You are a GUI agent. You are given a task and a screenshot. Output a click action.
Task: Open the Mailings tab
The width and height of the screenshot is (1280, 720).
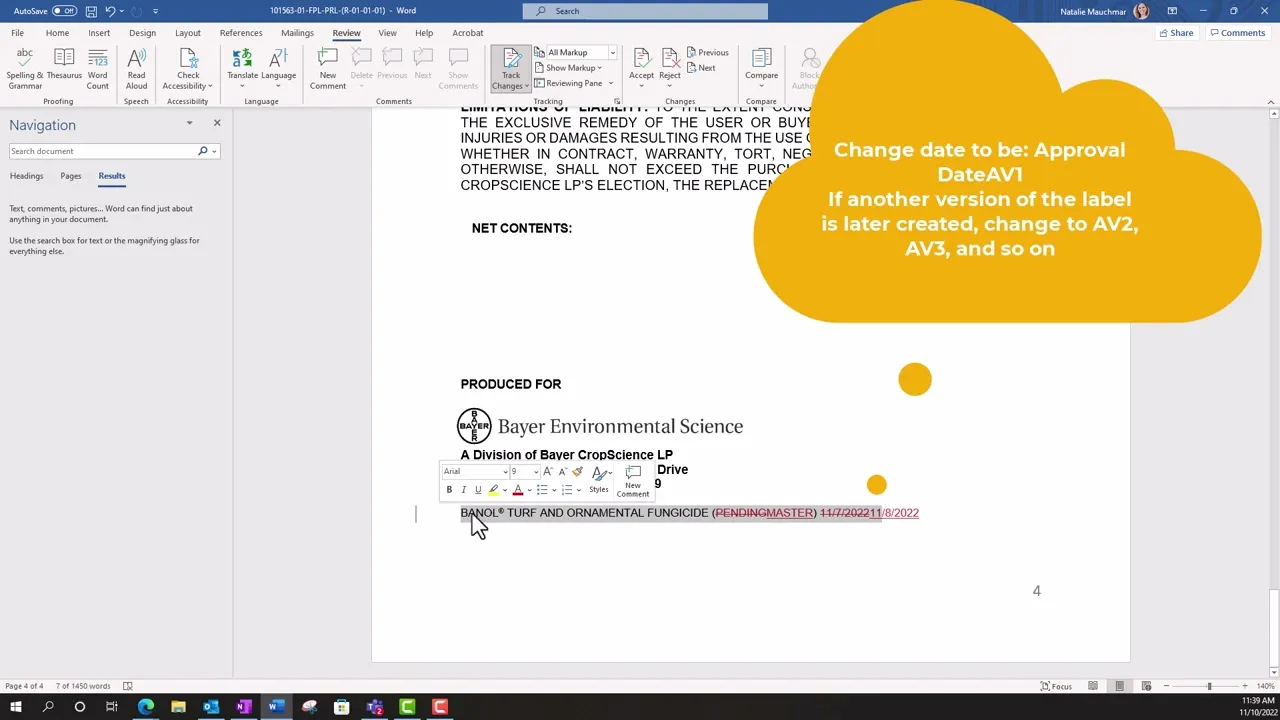pos(297,33)
